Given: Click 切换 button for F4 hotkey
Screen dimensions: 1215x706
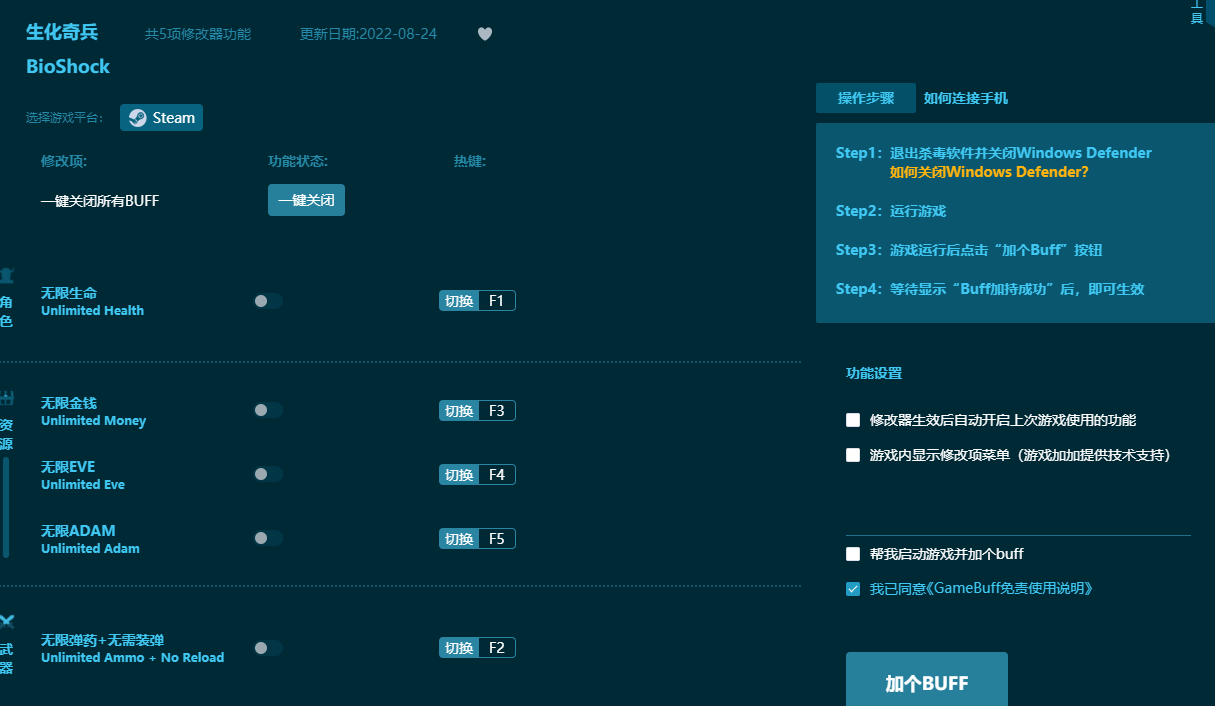Looking at the screenshot, I should click(x=459, y=474).
